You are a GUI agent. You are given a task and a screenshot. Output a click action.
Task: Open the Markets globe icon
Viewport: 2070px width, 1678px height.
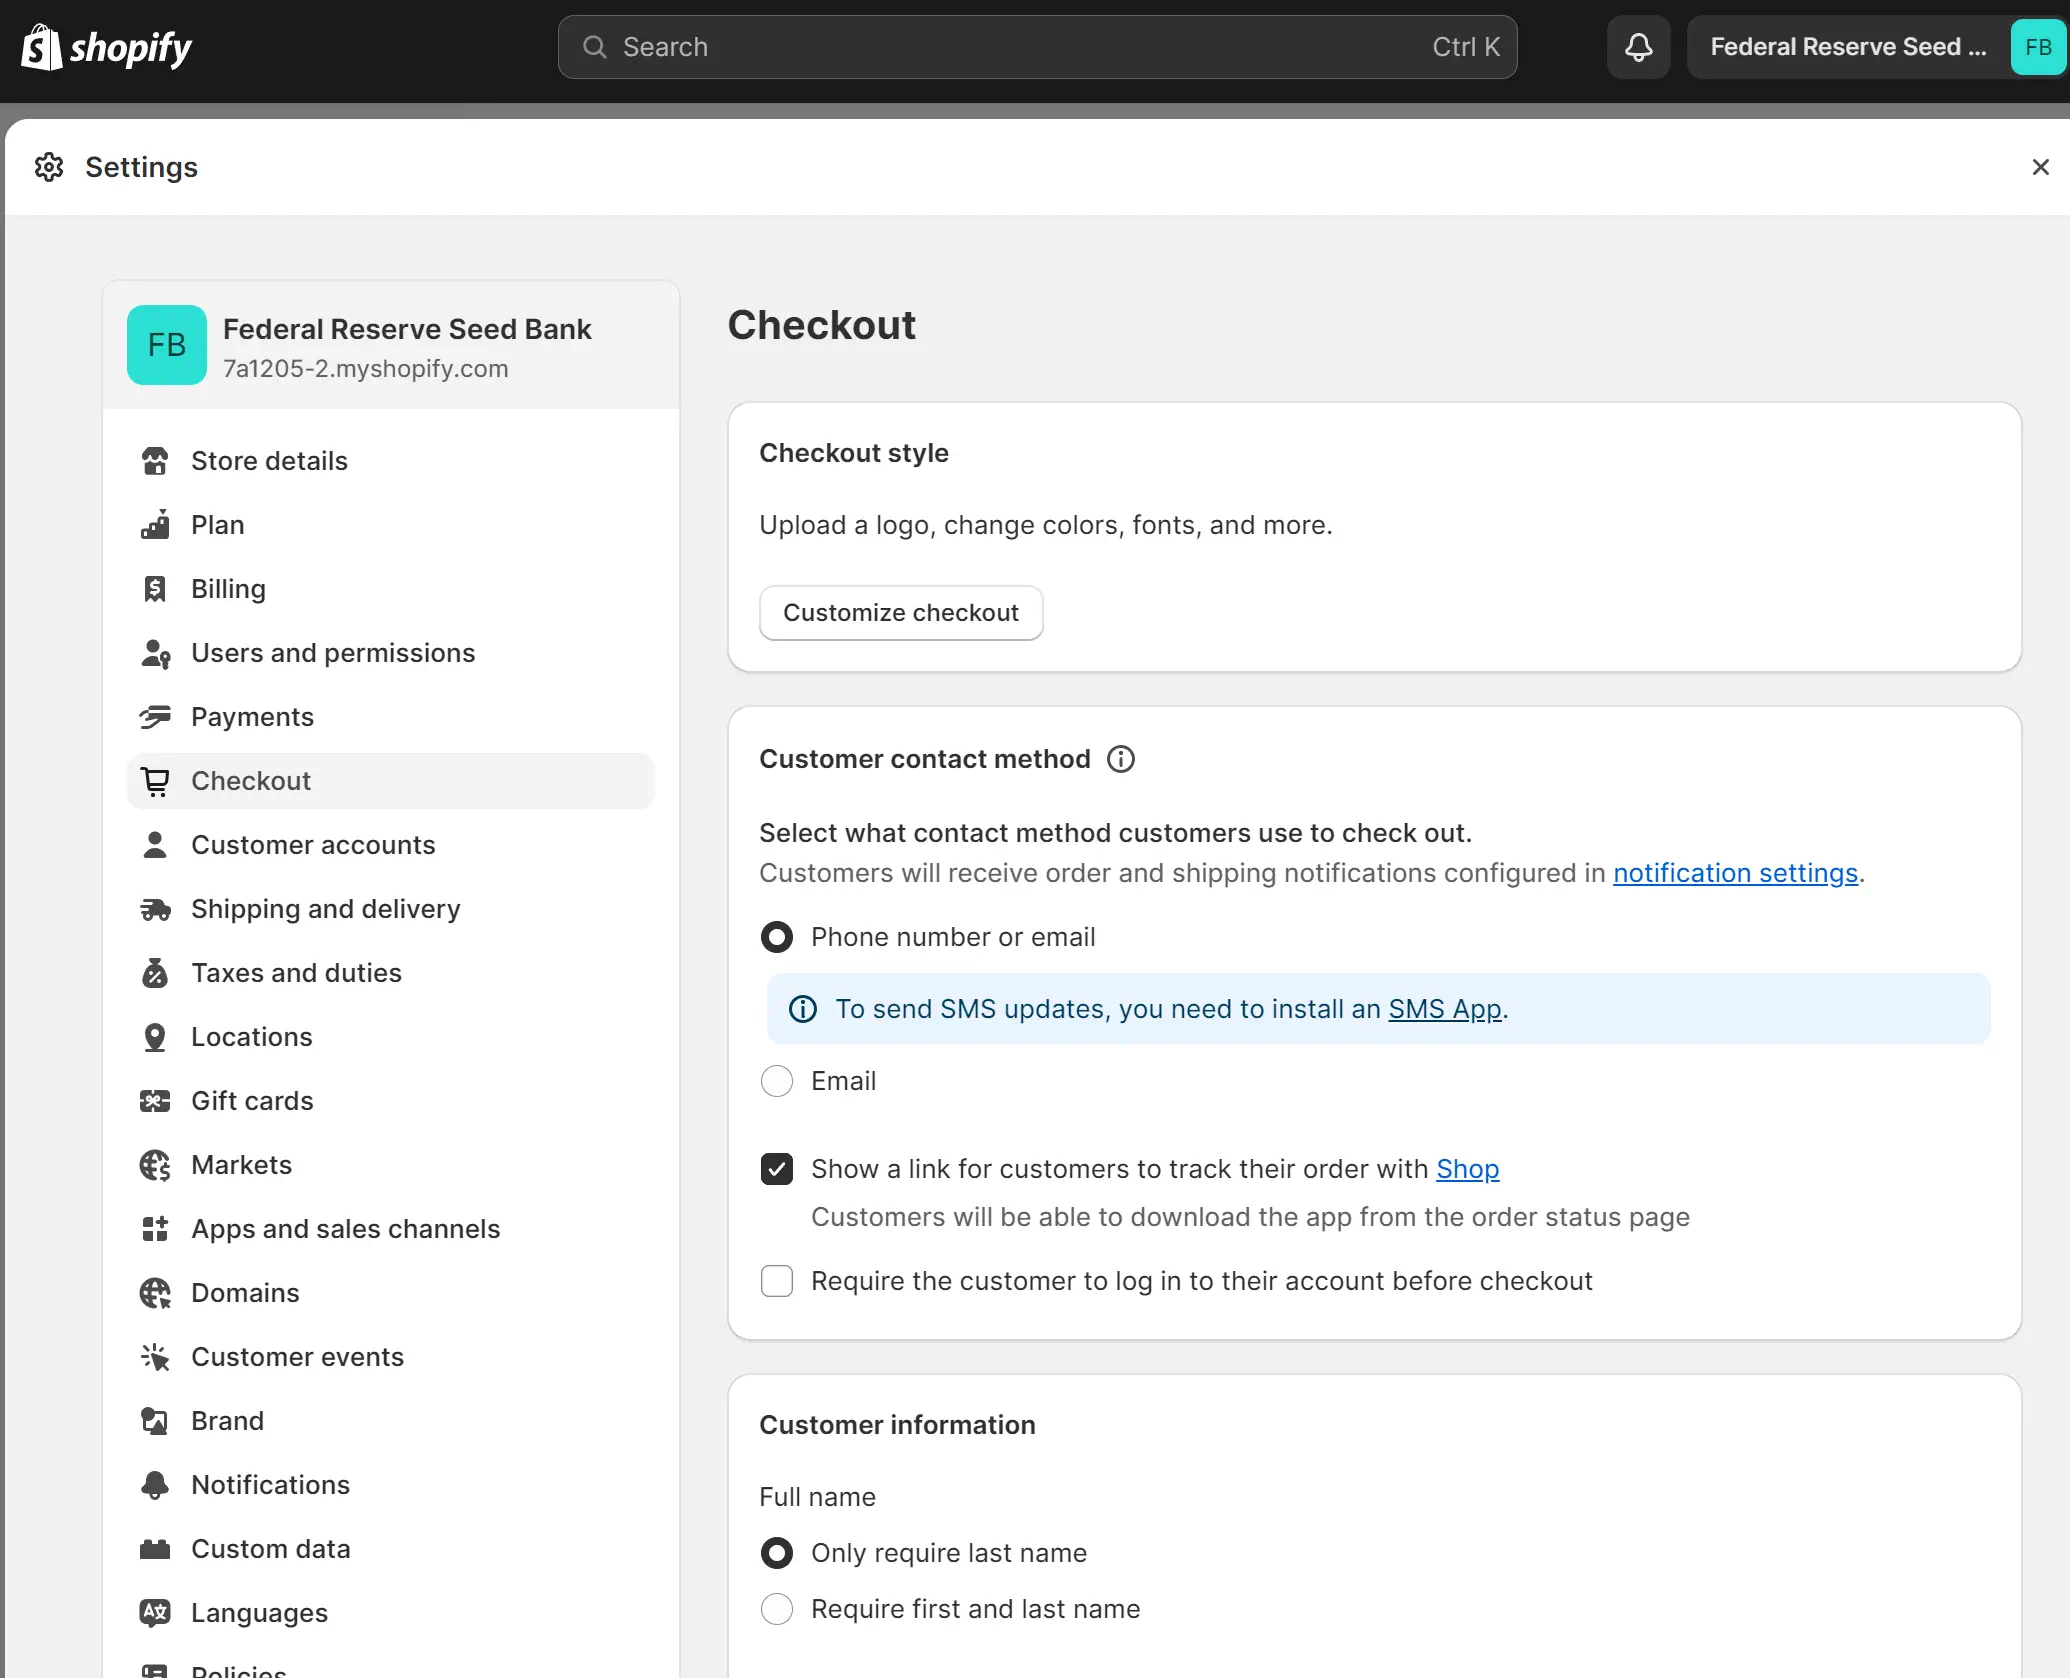pyautogui.click(x=155, y=1164)
